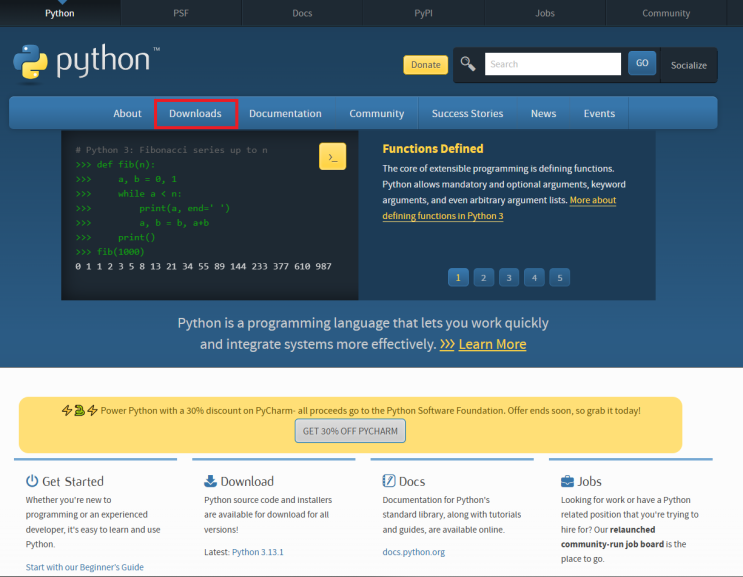Open the Python 3.13.1 latest release link

coord(257,552)
